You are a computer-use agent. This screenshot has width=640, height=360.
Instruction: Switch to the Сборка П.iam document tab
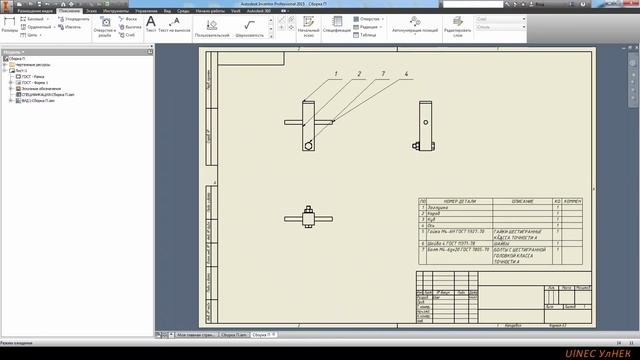[234, 335]
